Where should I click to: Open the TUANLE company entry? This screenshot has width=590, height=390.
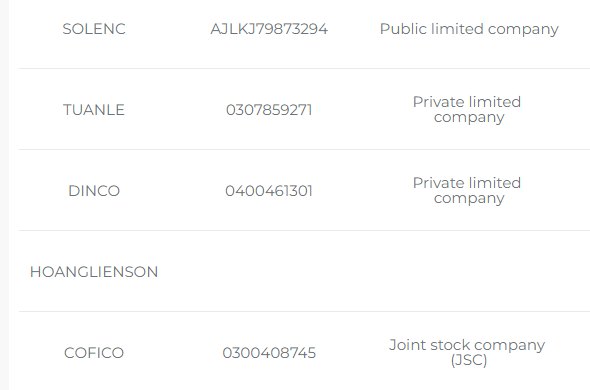tap(94, 110)
